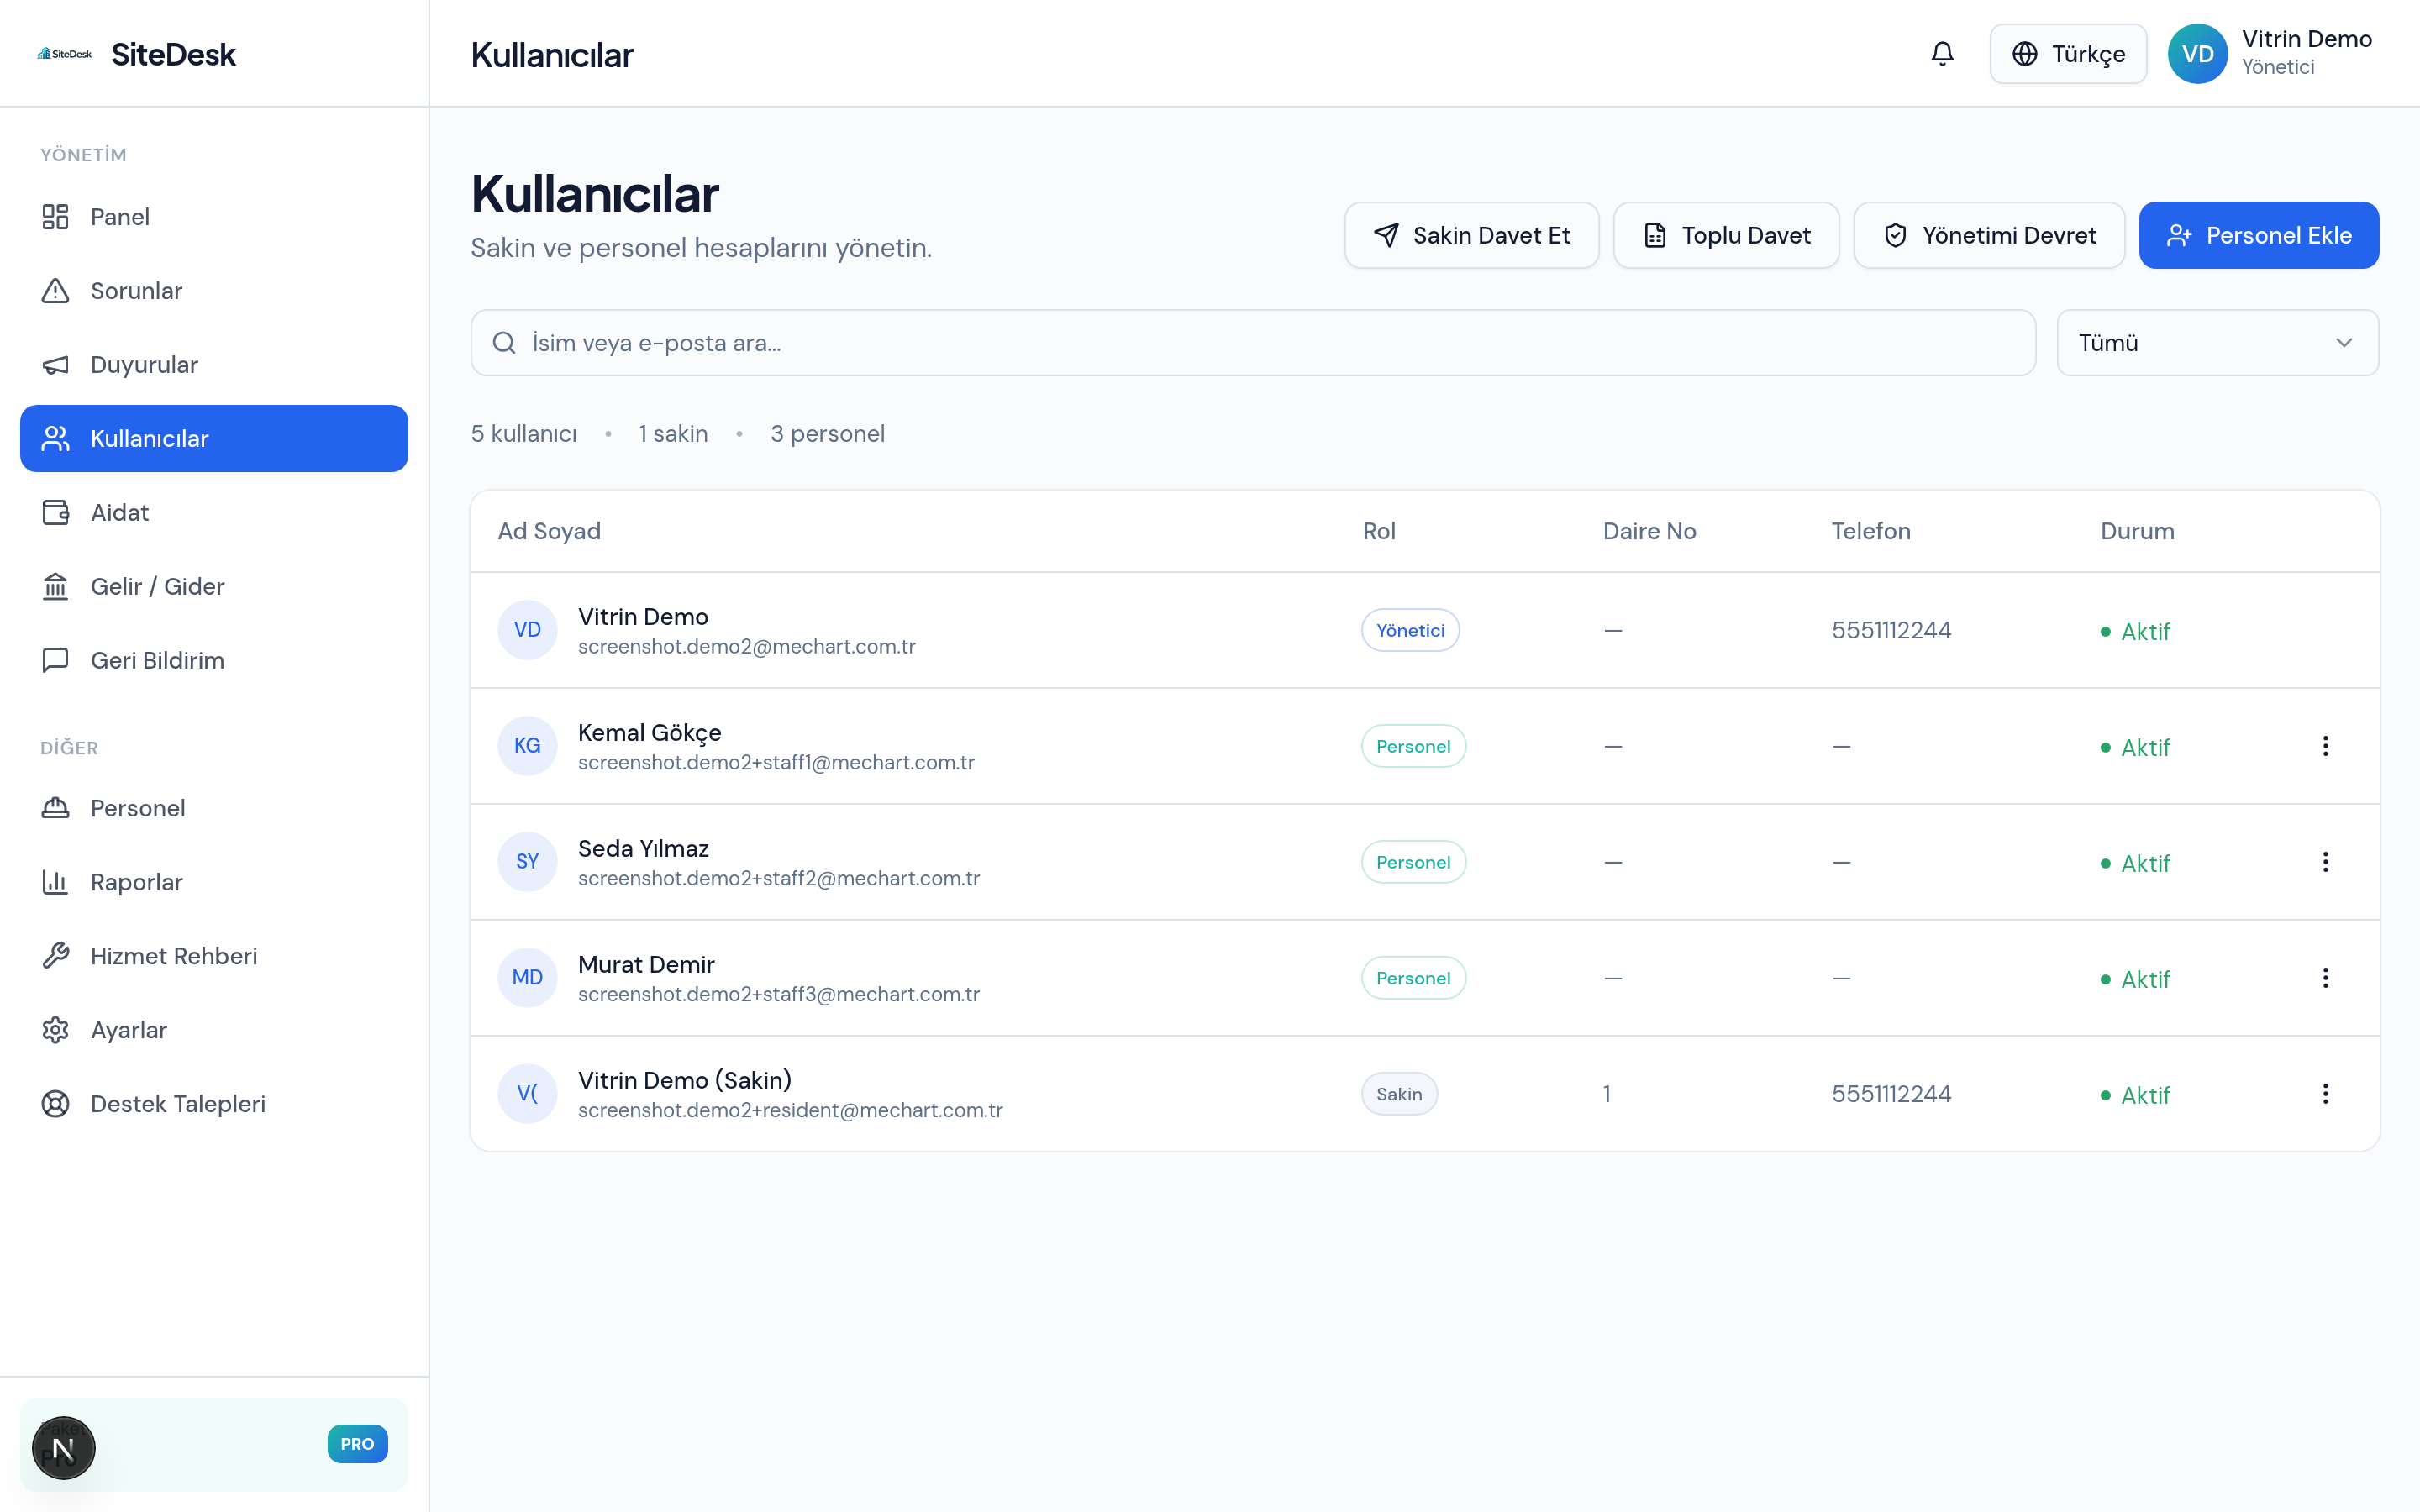Screen dimensions: 2420x1512
Task: Click the VD profile avatar in header
Action: pos(2197,54)
